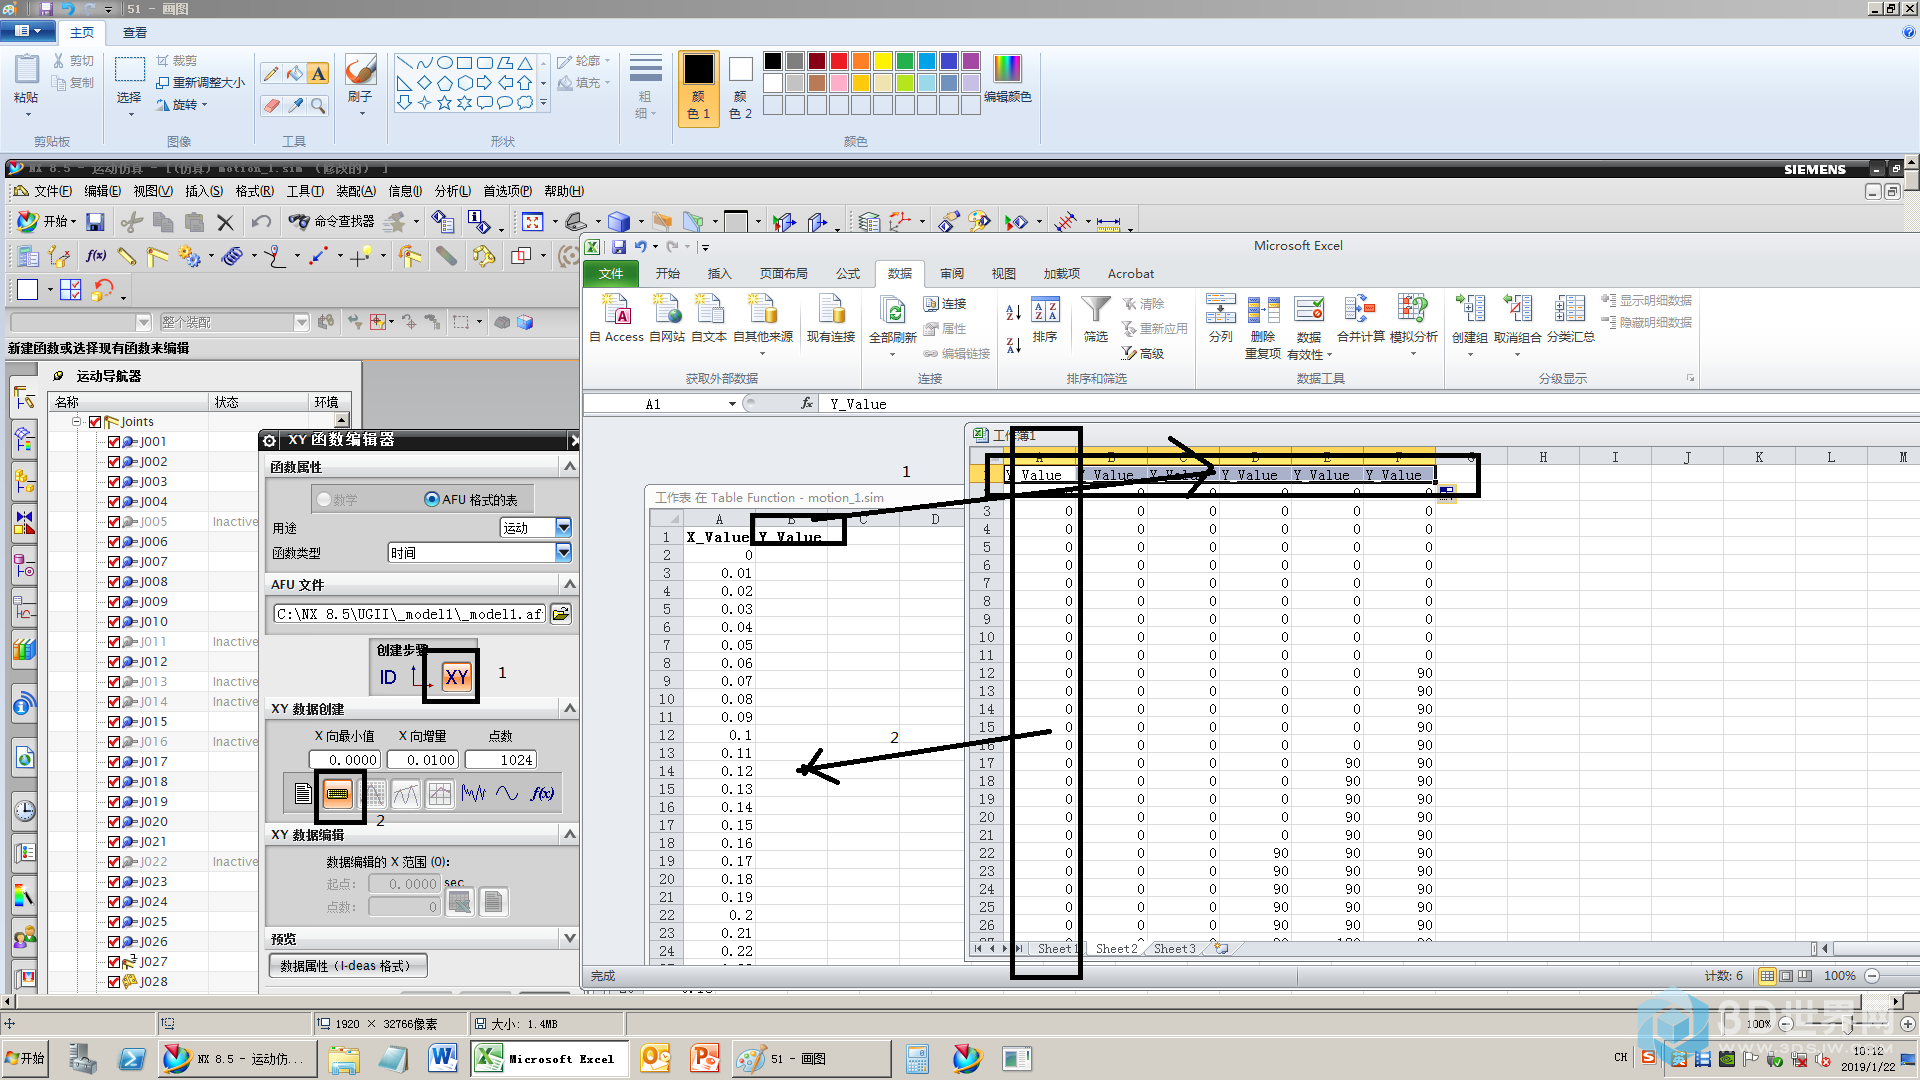The width and height of the screenshot is (1920, 1080).
Task: Select the Pencil tool in Paint
Action: point(271,73)
